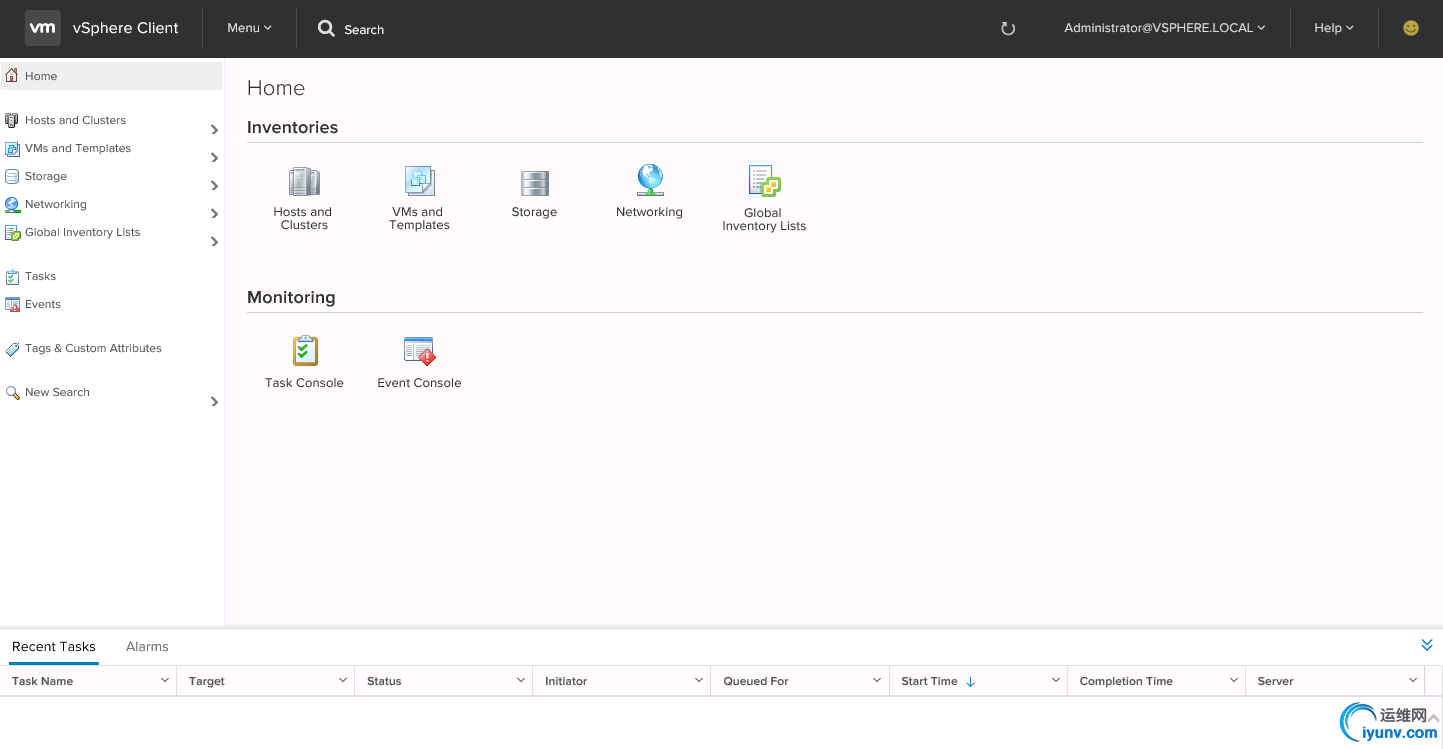Open Server column filter dropdown
This screenshot has width=1443, height=749.
pyautogui.click(x=1413, y=680)
